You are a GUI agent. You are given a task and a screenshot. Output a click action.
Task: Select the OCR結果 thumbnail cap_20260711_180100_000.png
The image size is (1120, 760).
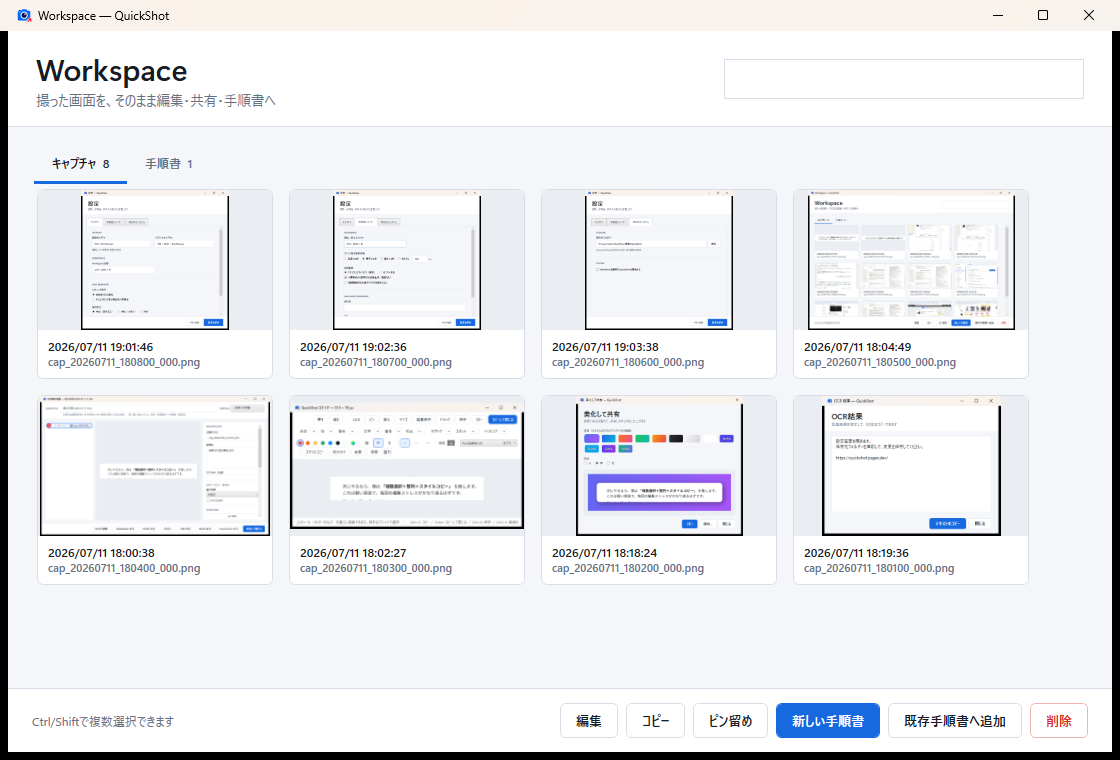click(x=911, y=466)
